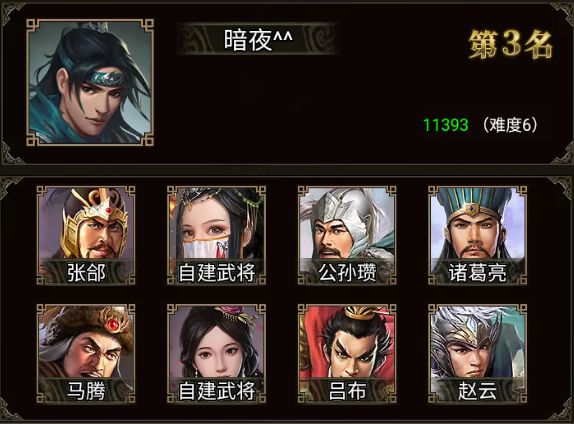
Task: Click the 诸葛亮 name caption
Action: coord(477,273)
